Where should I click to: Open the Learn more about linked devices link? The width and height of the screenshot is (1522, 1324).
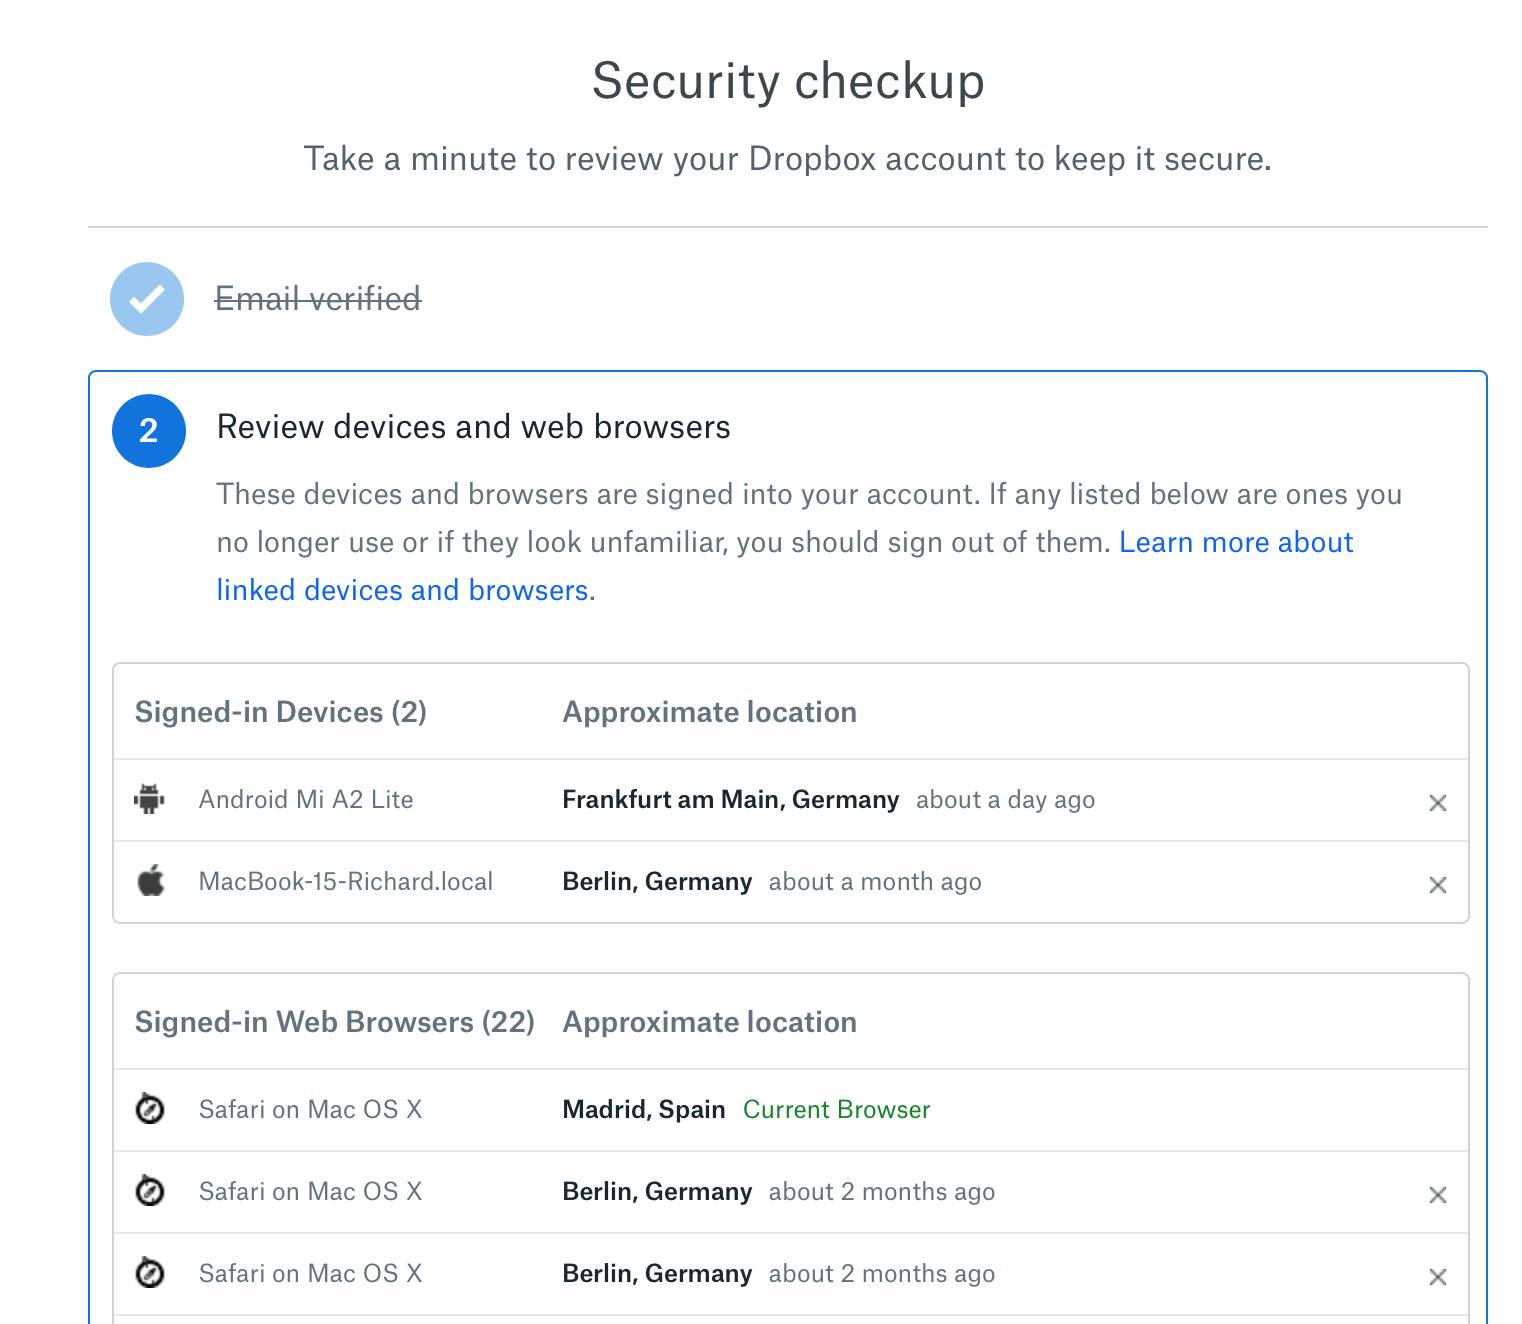(x=1235, y=543)
